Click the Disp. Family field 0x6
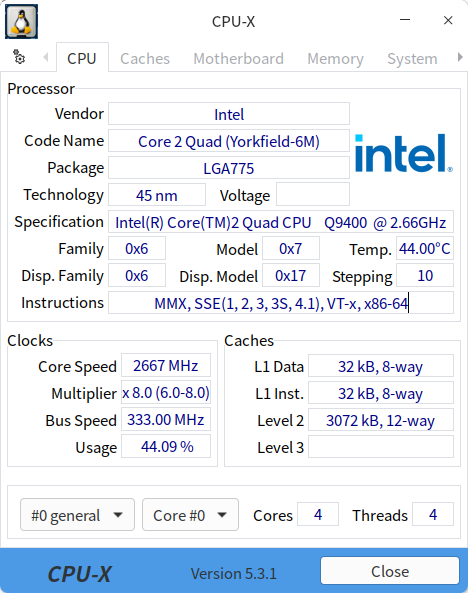 [x=137, y=276]
